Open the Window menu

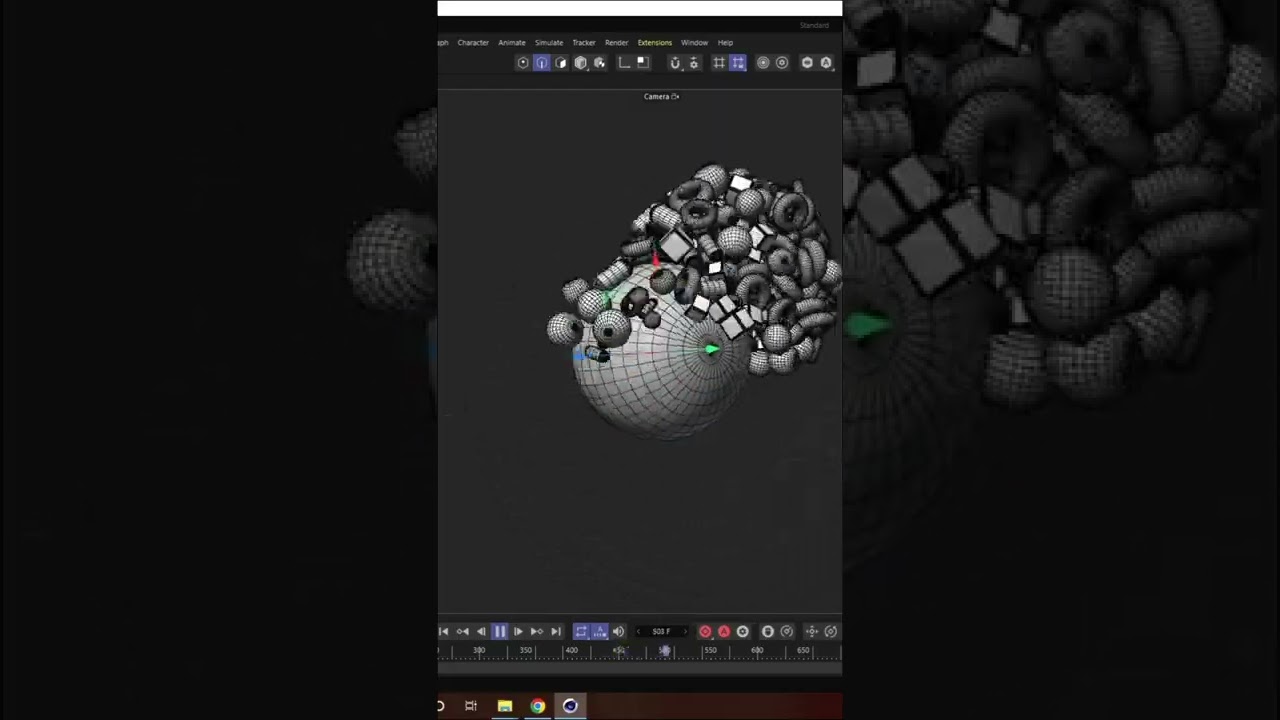tap(694, 43)
